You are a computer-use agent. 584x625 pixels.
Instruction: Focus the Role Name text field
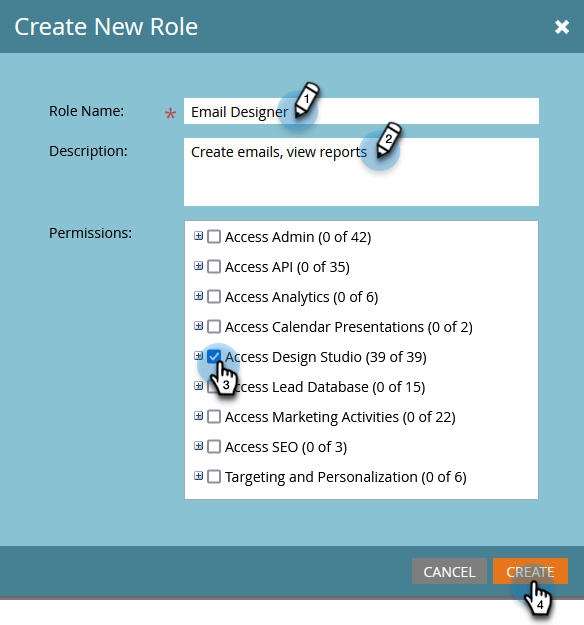(361, 111)
